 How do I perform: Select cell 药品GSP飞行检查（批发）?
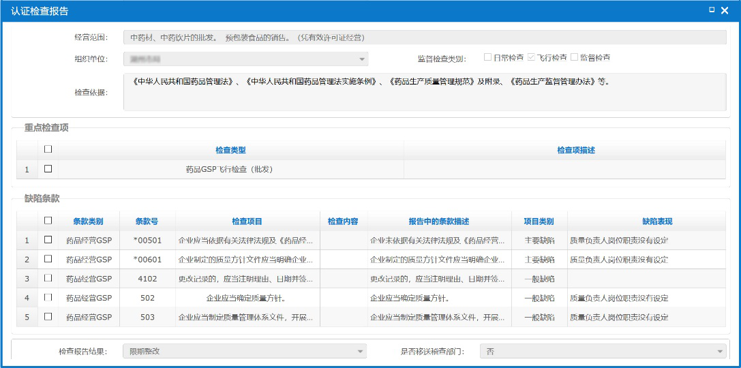pyautogui.click(x=231, y=170)
